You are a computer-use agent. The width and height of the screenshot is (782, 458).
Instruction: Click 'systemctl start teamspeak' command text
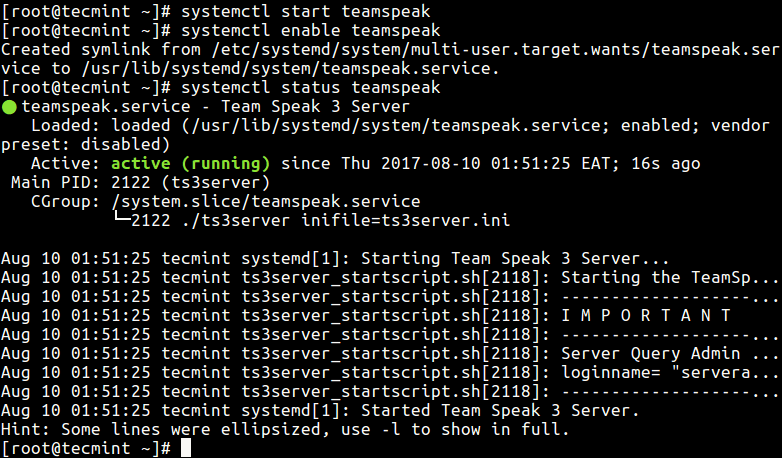point(306,11)
